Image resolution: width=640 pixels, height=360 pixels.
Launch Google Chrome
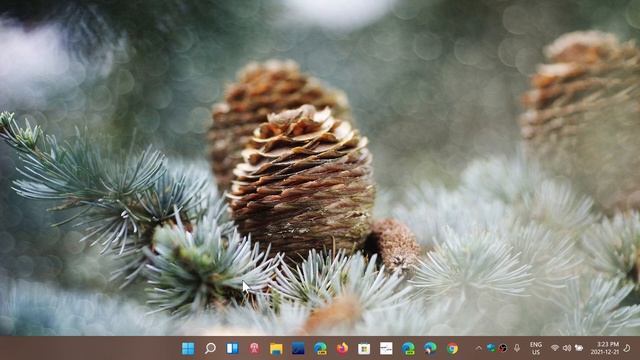[x=452, y=348]
